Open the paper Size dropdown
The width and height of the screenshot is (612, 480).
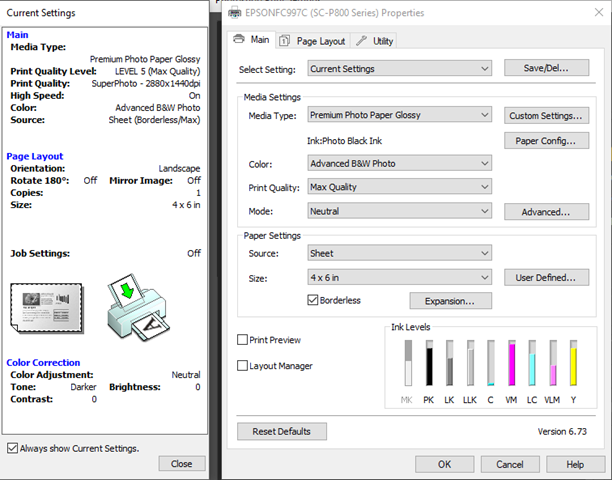coord(399,277)
